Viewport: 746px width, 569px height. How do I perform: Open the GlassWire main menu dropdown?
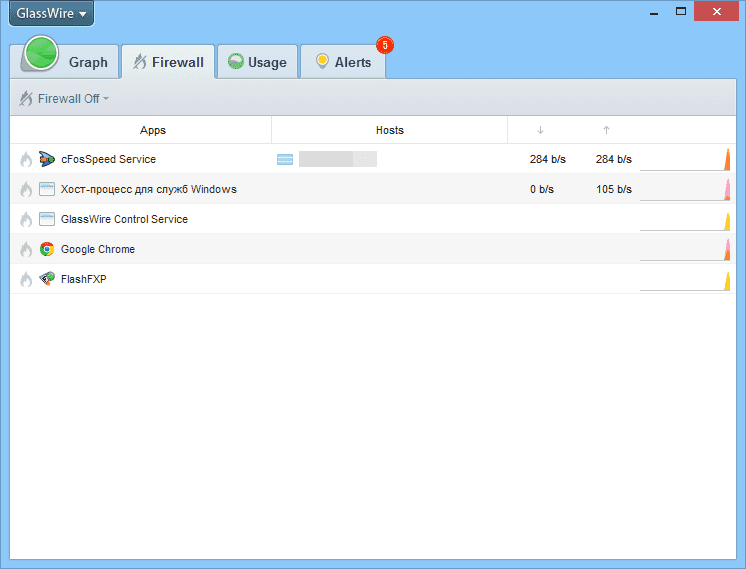pos(51,13)
